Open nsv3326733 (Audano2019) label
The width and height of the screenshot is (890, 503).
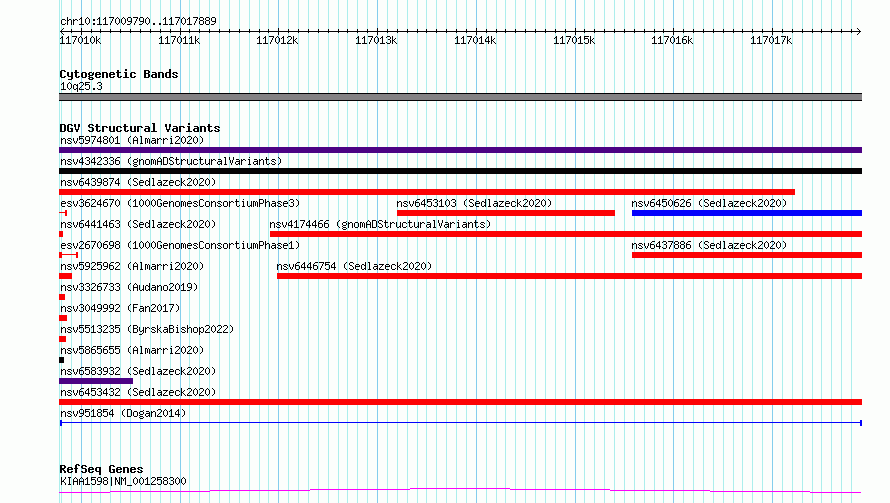tap(129, 287)
